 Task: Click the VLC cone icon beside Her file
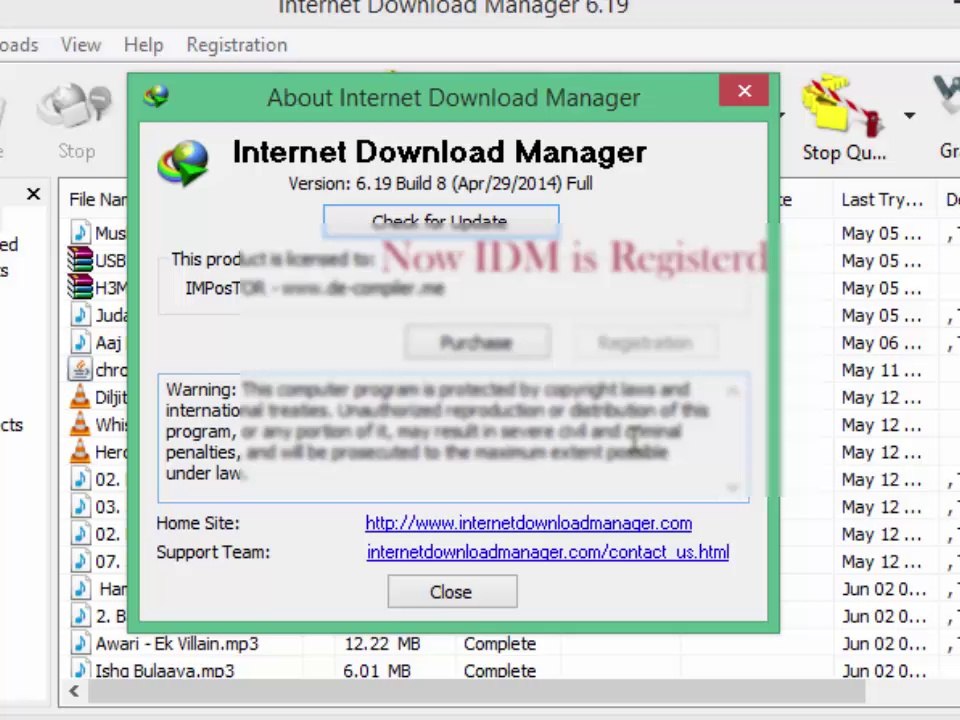80,451
